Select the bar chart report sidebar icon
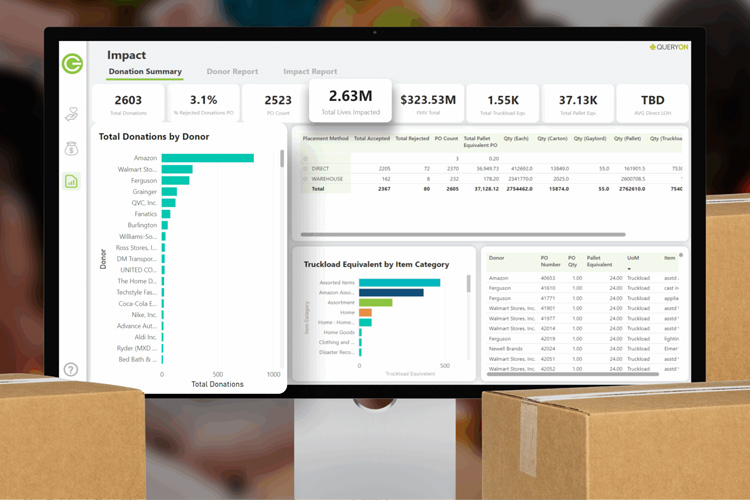The image size is (750, 500). tap(71, 181)
